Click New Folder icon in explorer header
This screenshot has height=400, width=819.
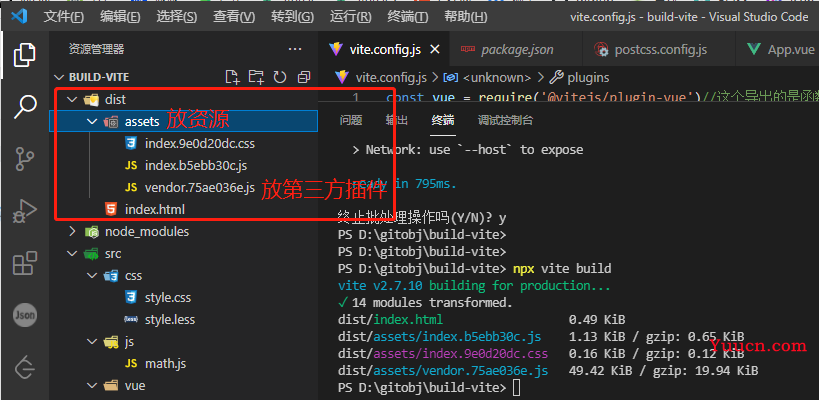click(x=256, y=77)
